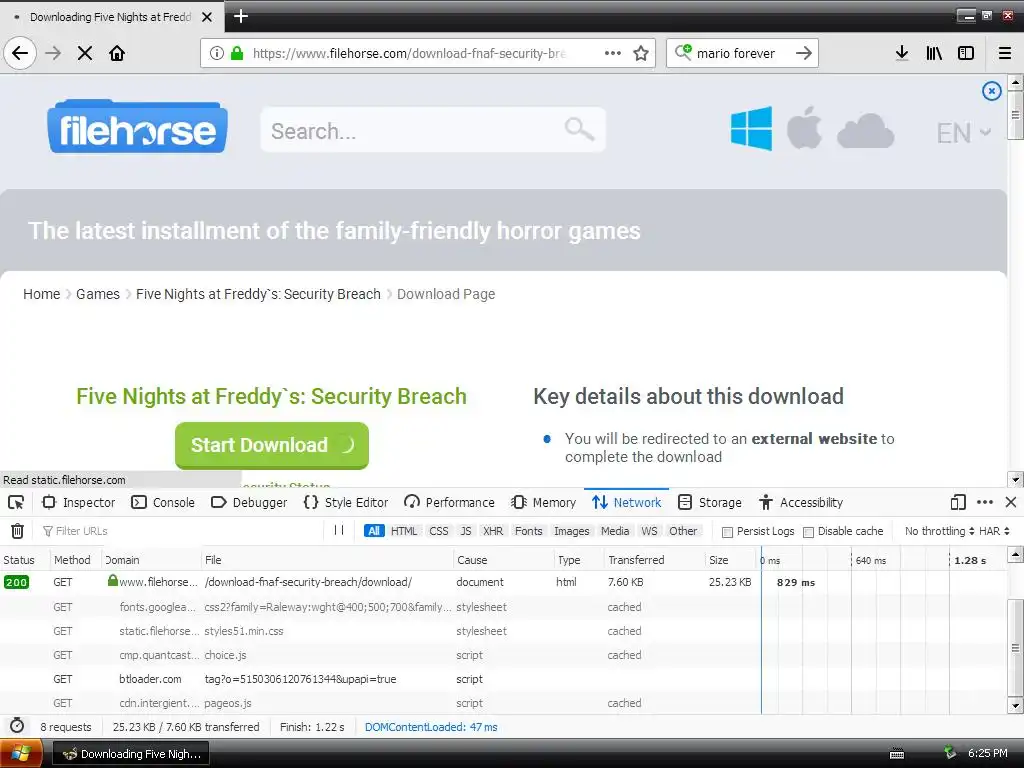1024x768 pixels.
Task: Click the Filehorse logo
Action: click(137, 127)
